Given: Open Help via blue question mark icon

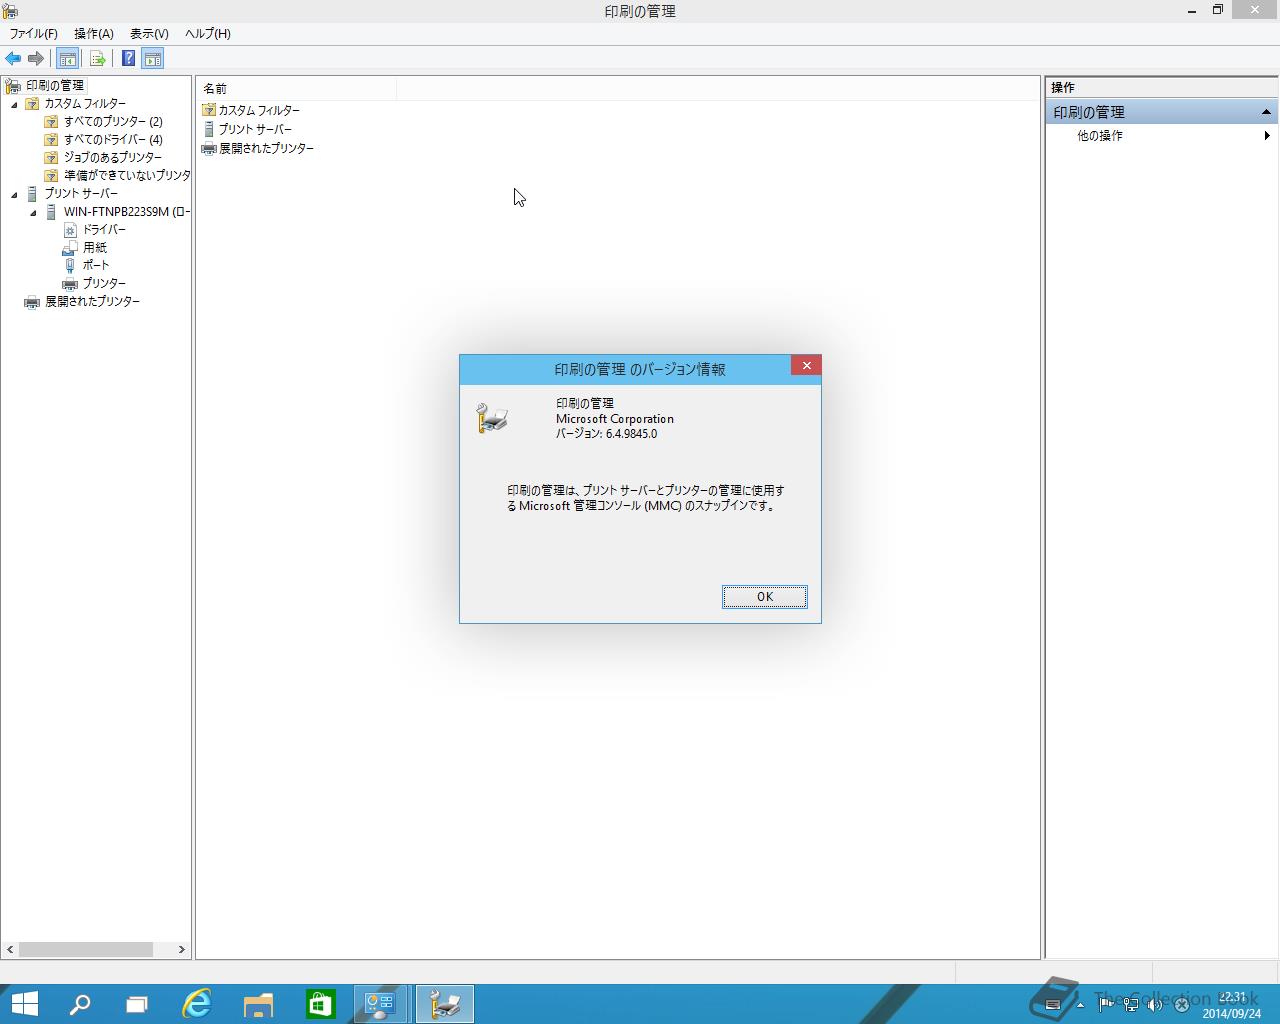Looking at the screenshot, I should pos(128,58).
